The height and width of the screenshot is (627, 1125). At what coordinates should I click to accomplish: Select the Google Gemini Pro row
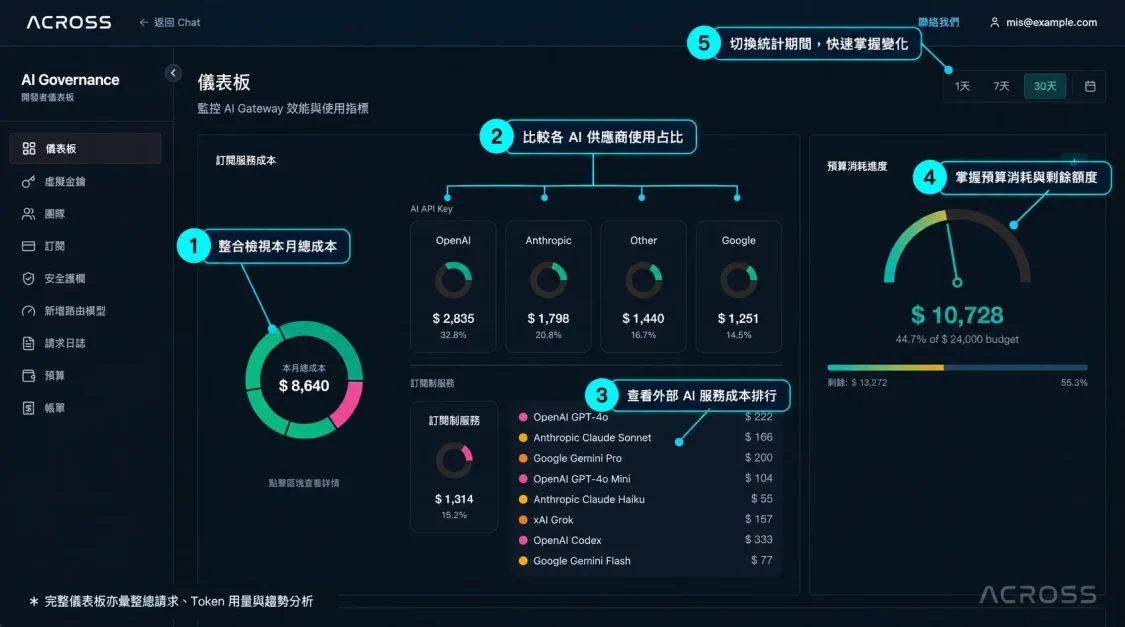coord(646,458)
